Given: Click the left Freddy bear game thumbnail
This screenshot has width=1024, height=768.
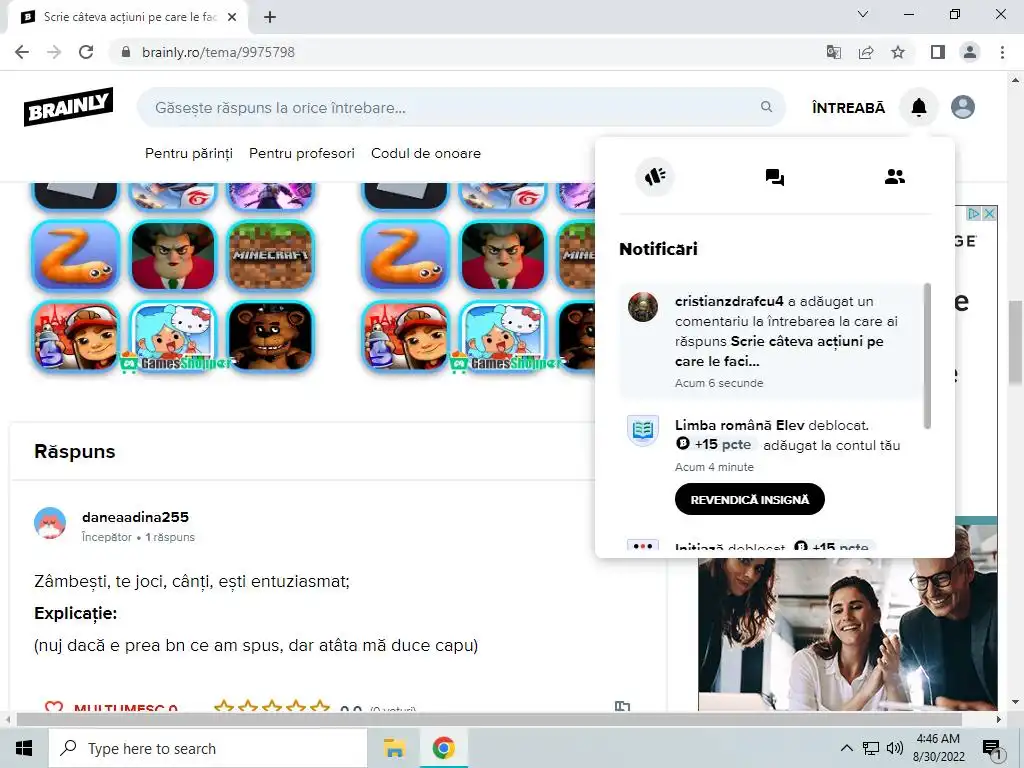Looking at the screenshot, I should pos(270,336).
